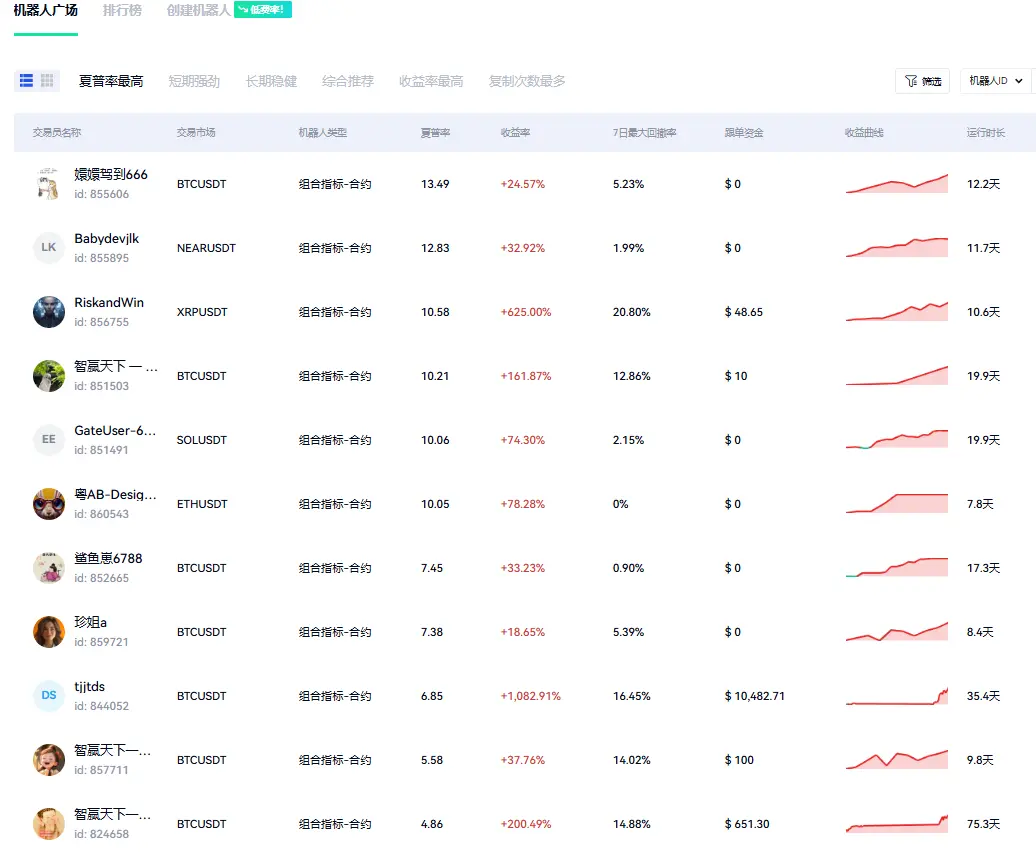Viewport: 1036px width, 852px height.
Task: Click XRPUSDT market cell
Action: (202, 312)
